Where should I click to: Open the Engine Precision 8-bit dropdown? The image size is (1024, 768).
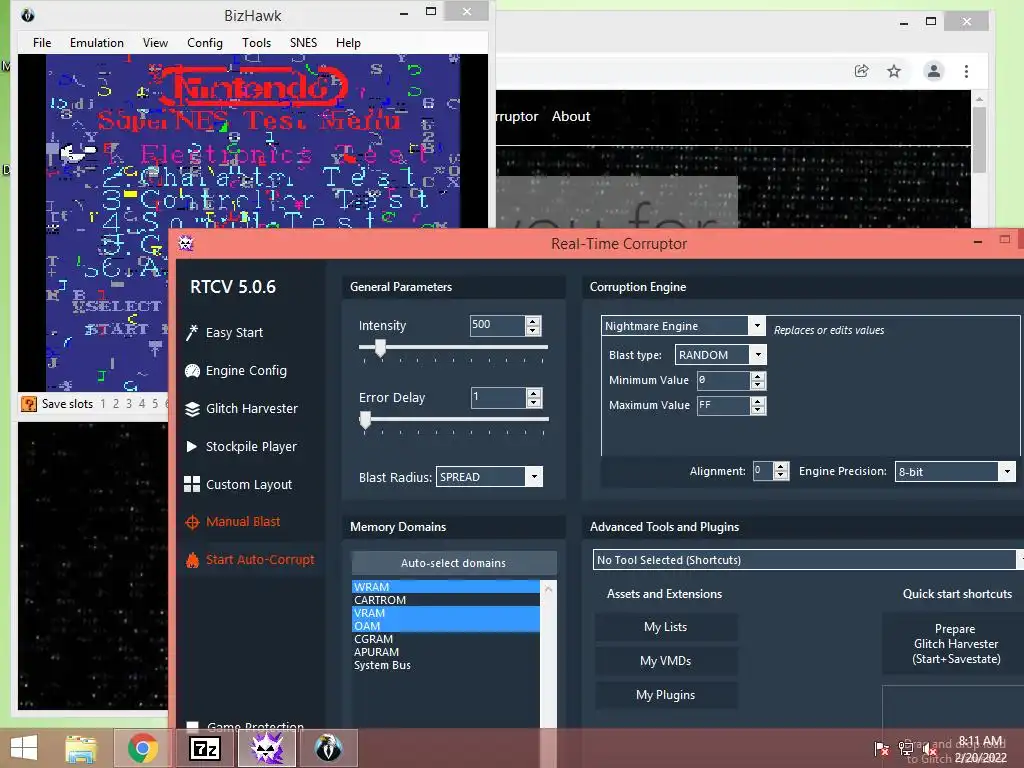point(1007,472)
